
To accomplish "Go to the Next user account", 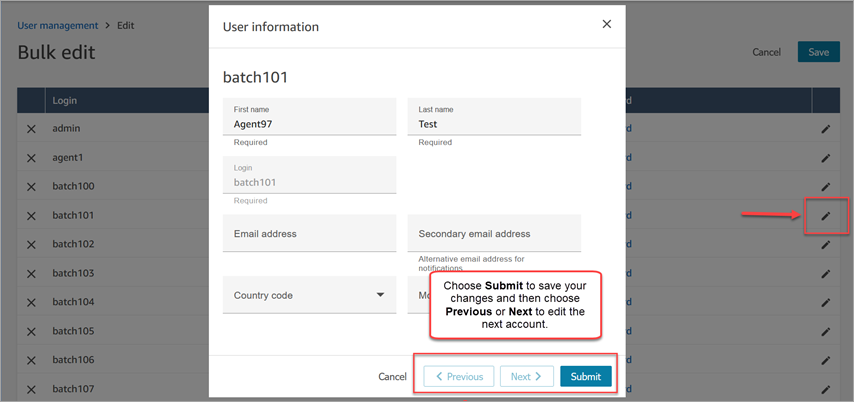I will pyautogui.click(x=526, y=377).
